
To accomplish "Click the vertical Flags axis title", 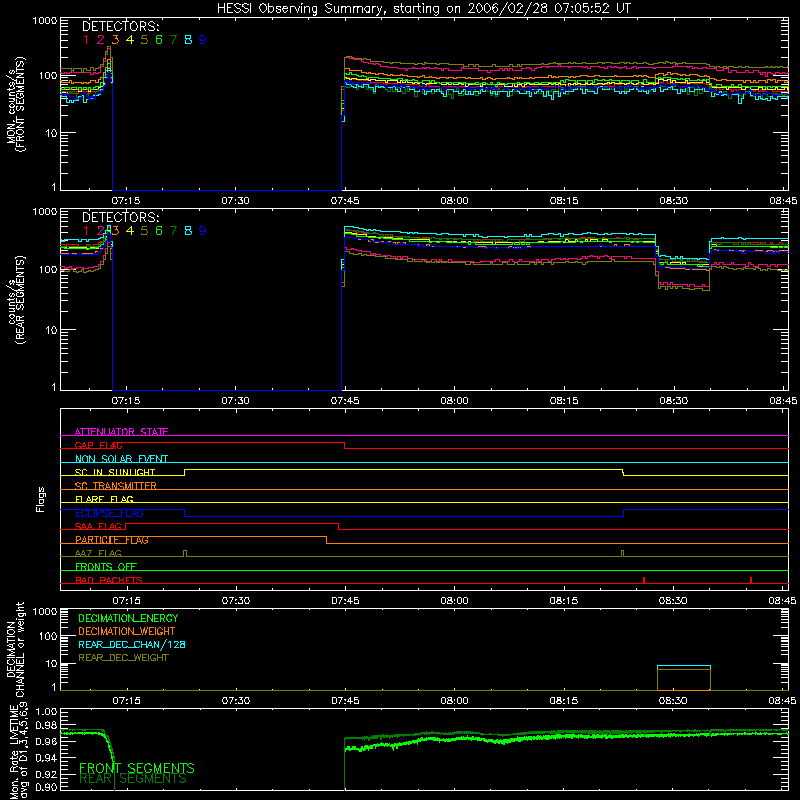I will (41, 499).
